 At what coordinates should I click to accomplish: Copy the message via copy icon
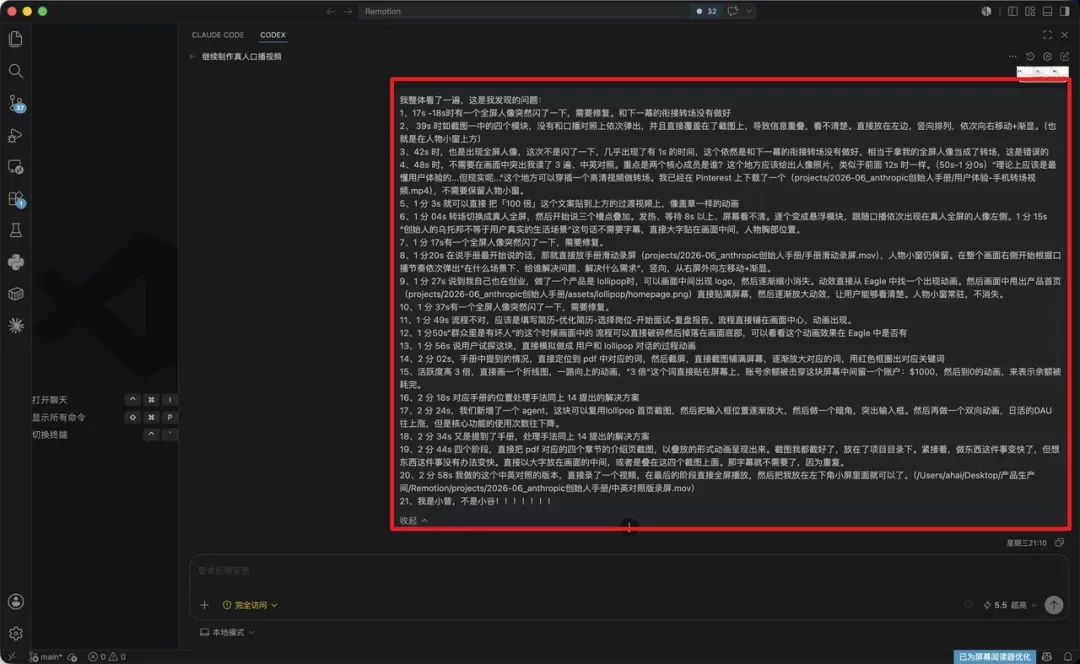coord(1059,543)
